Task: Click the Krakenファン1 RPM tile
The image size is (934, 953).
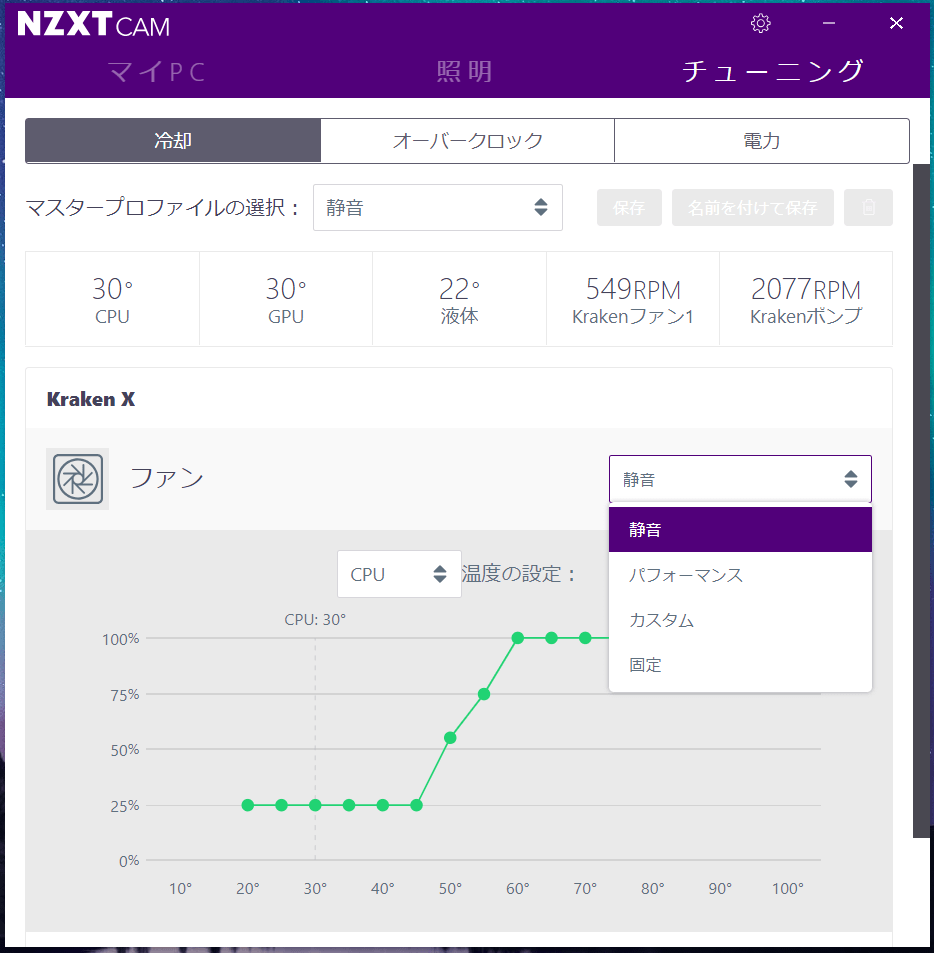Action: coord(633,299)
